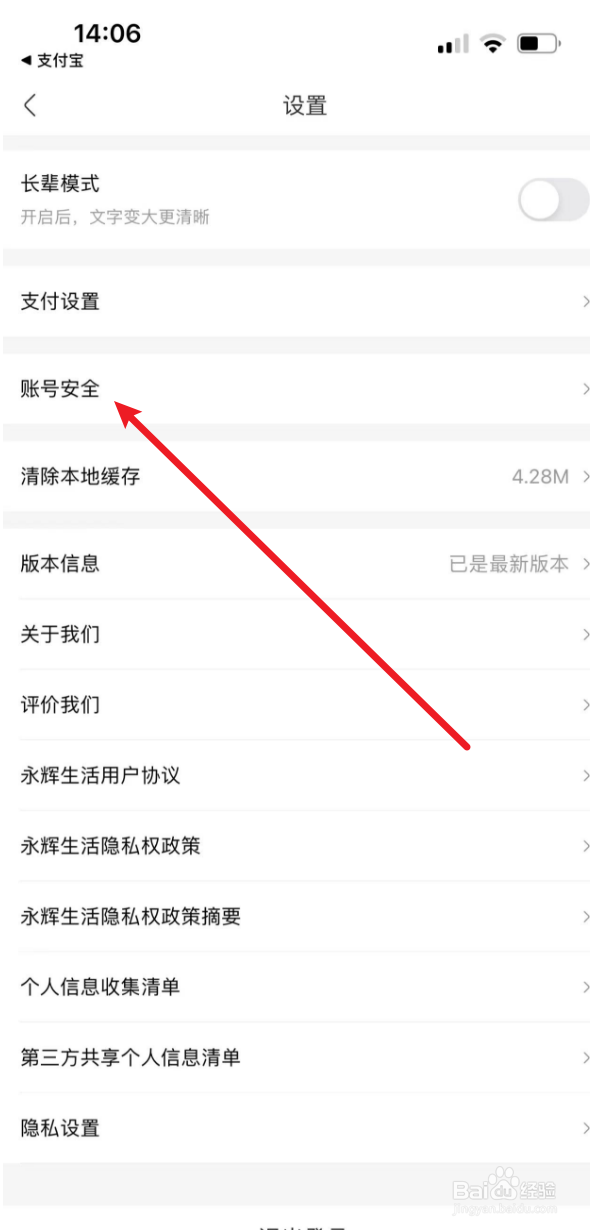
Task: Open 账号安全 account security
Action: tap(295, 389)
